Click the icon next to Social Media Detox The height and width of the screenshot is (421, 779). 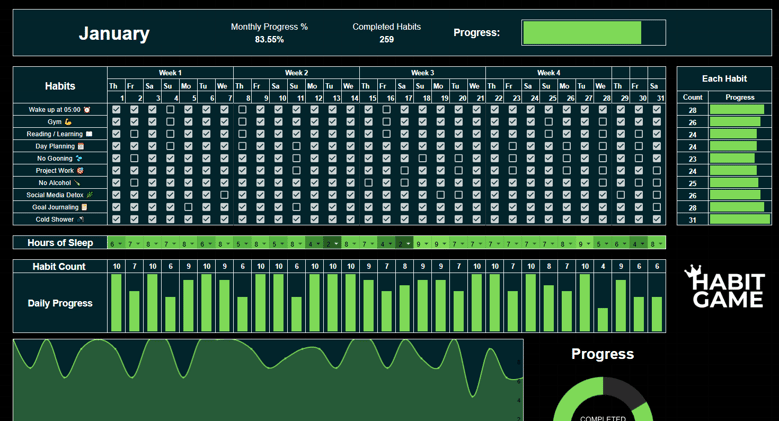click(x=90, y=195)
